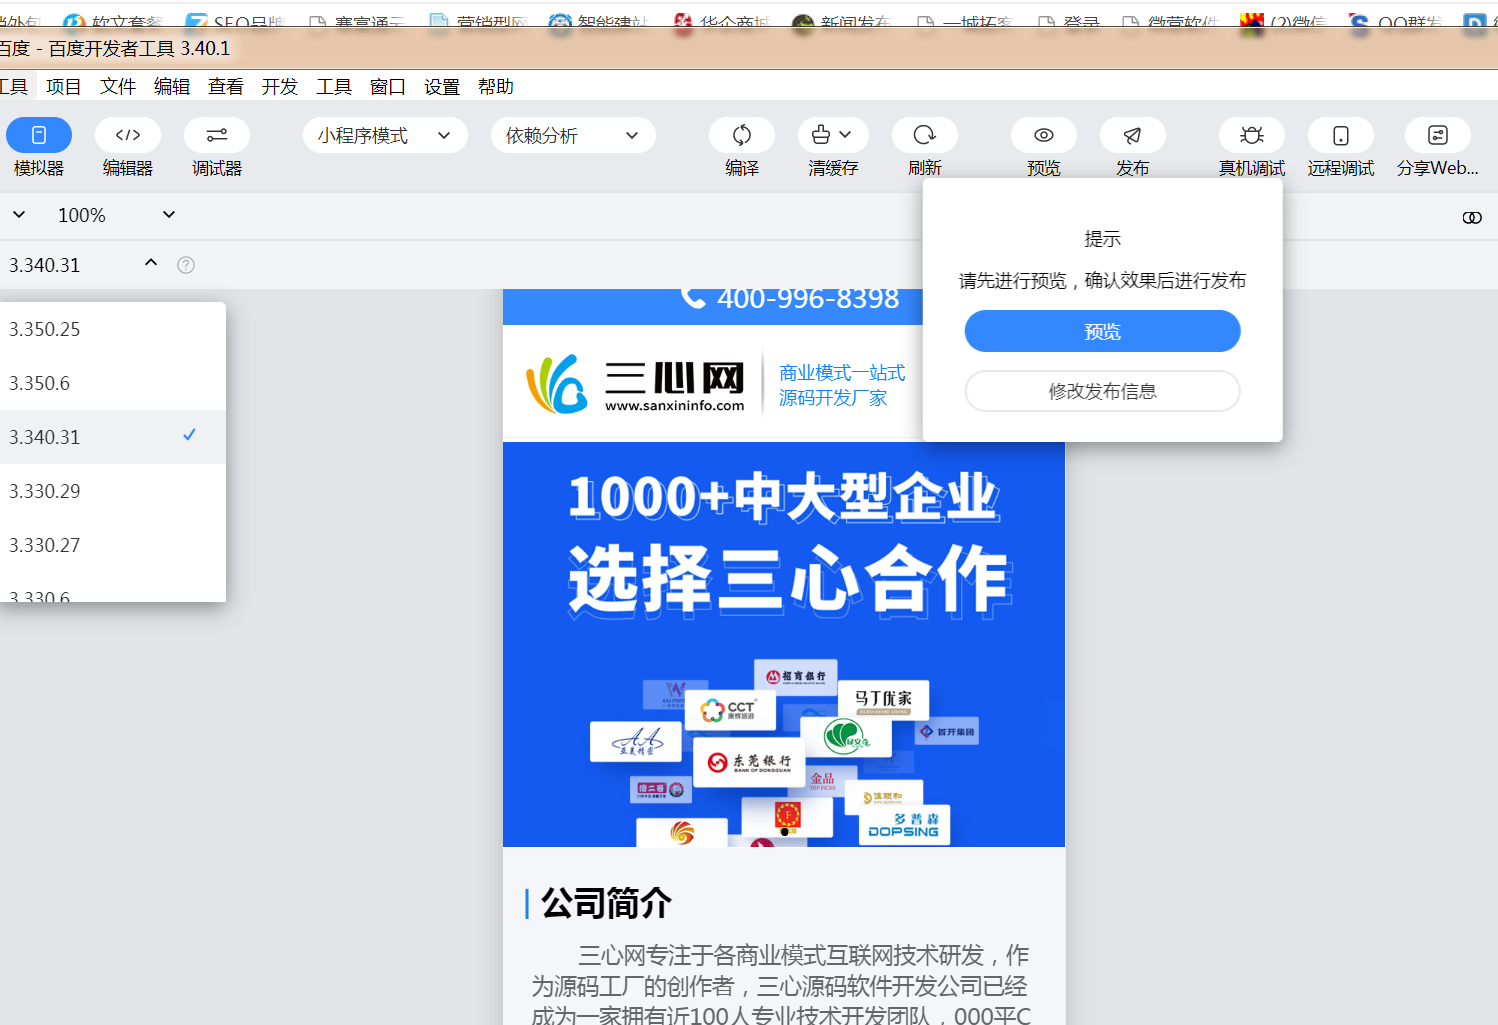Click the 修改发布信息 button
This screenshot has width=1498, height=1025.
pos(1102,391)
